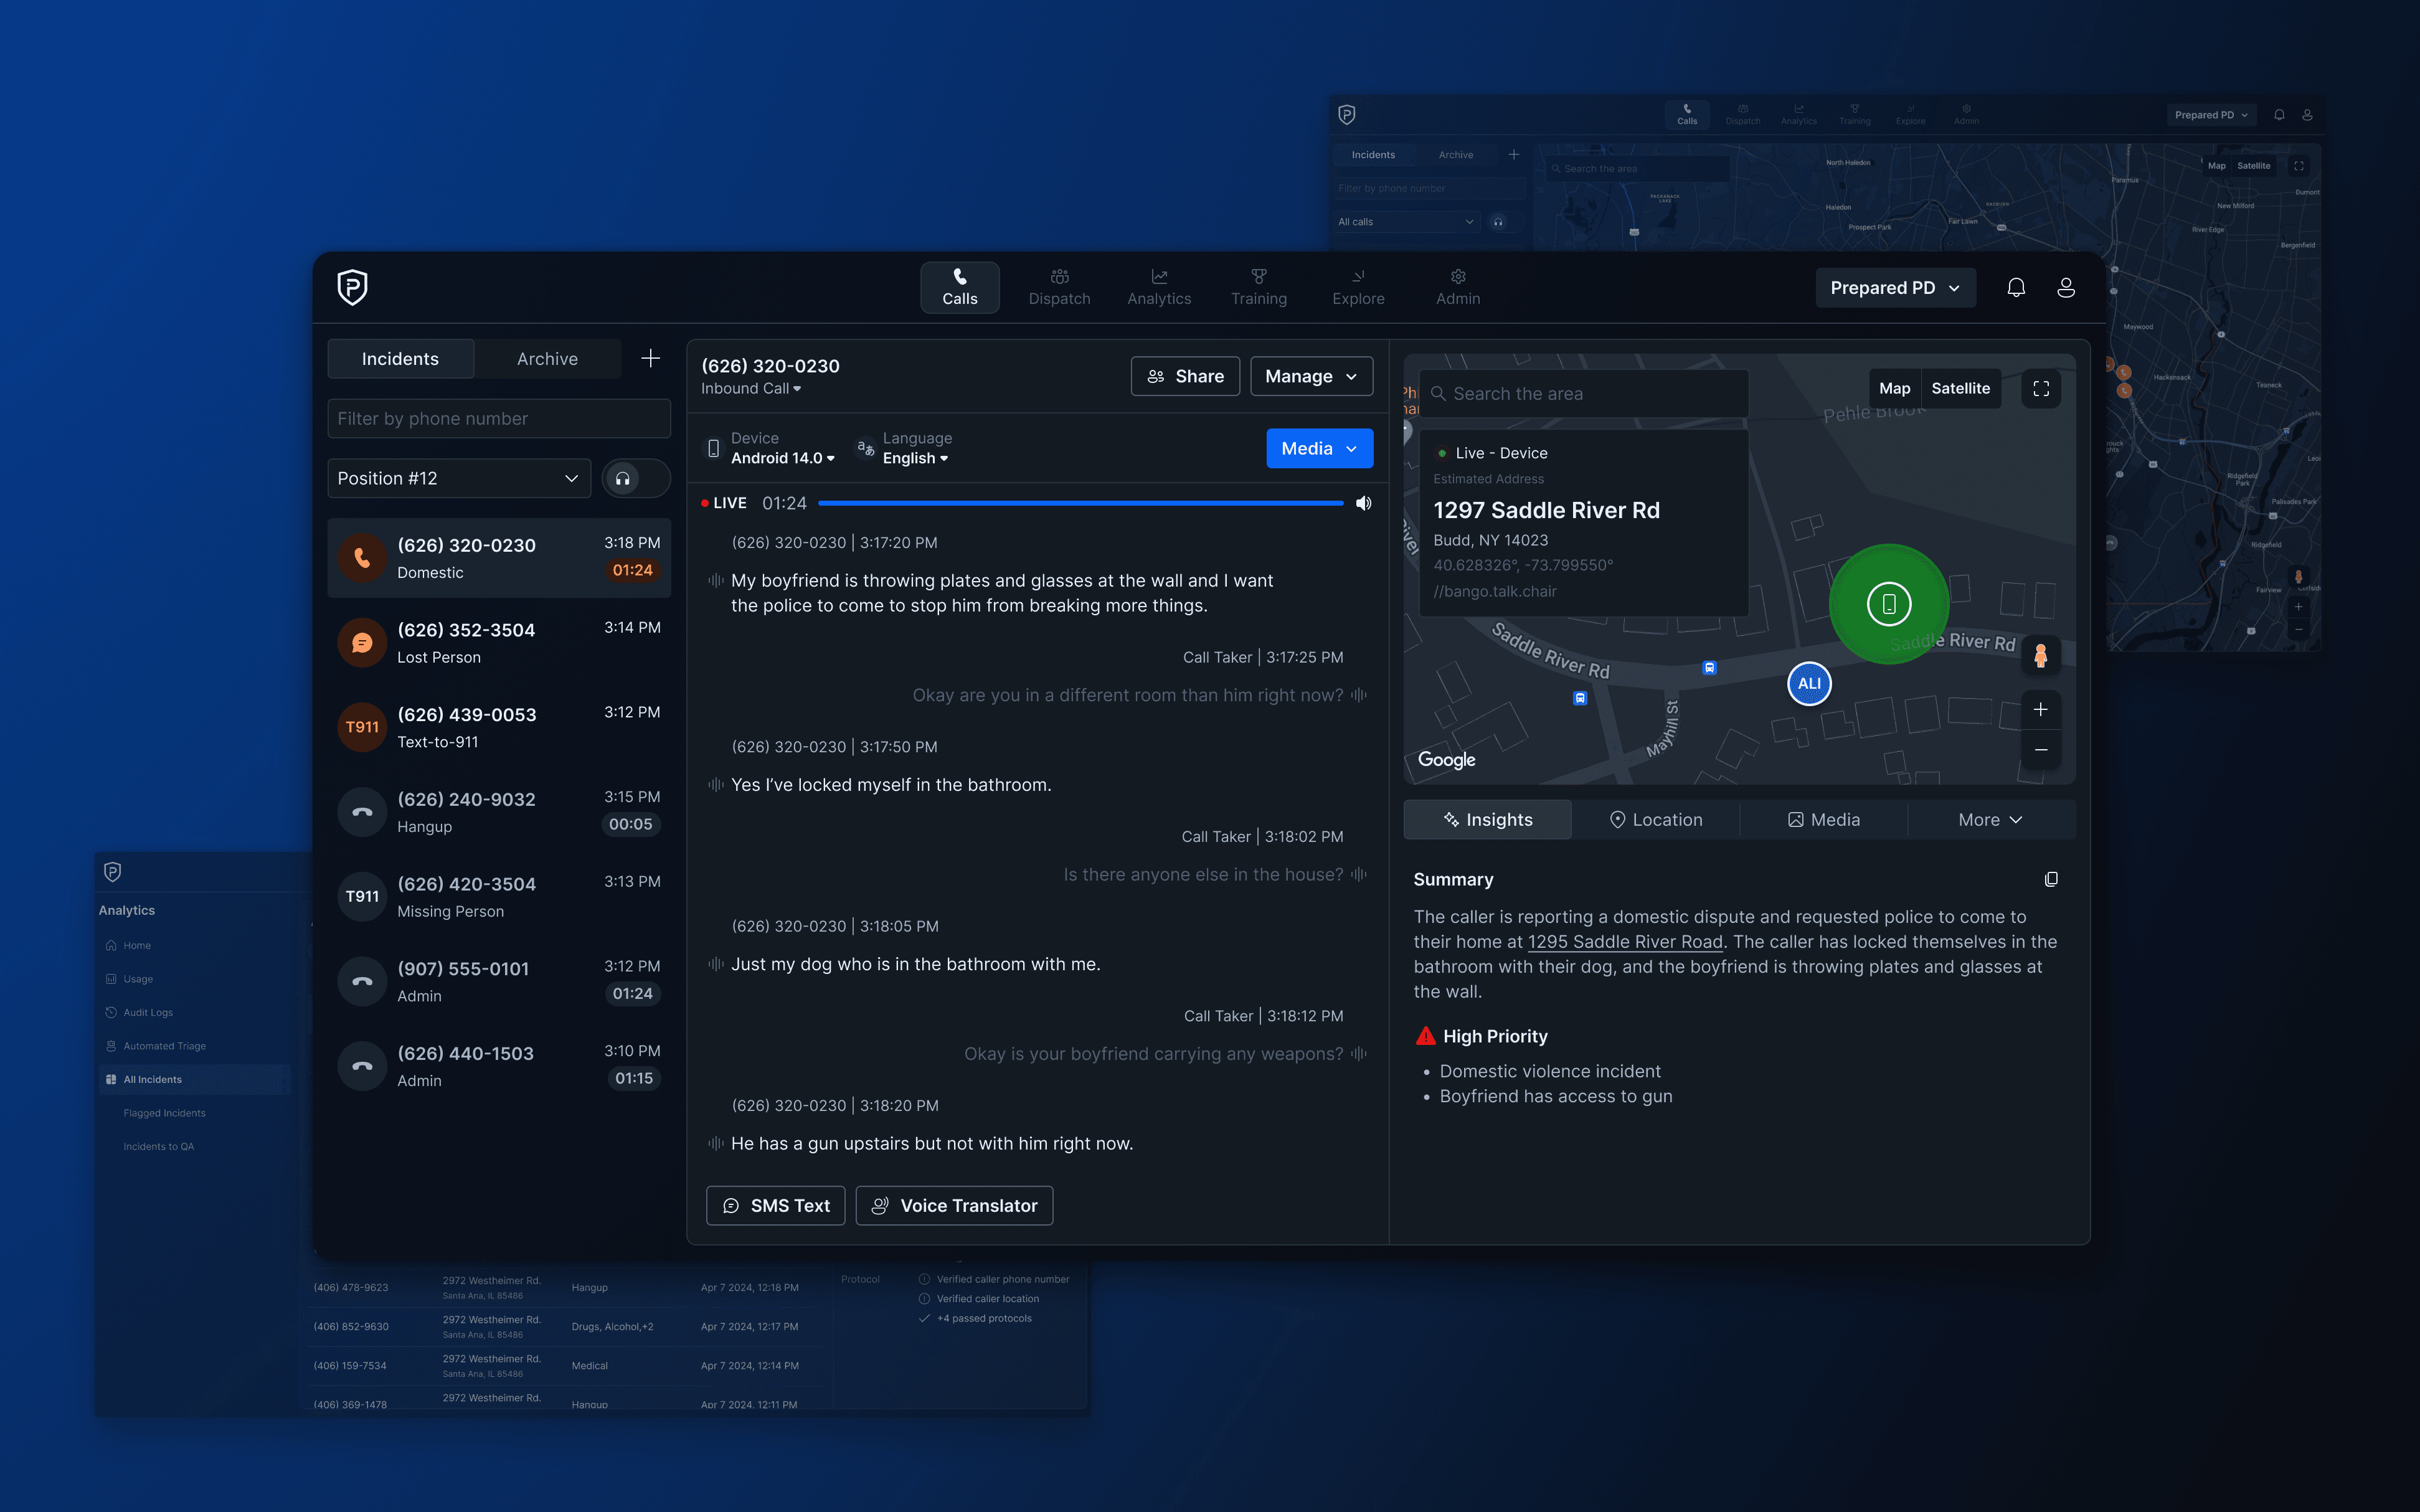Open the Prepared PD agency selector
Image resolution: width=2420 pixels, height=1512 pixels.
click(x=1894, y=288)
